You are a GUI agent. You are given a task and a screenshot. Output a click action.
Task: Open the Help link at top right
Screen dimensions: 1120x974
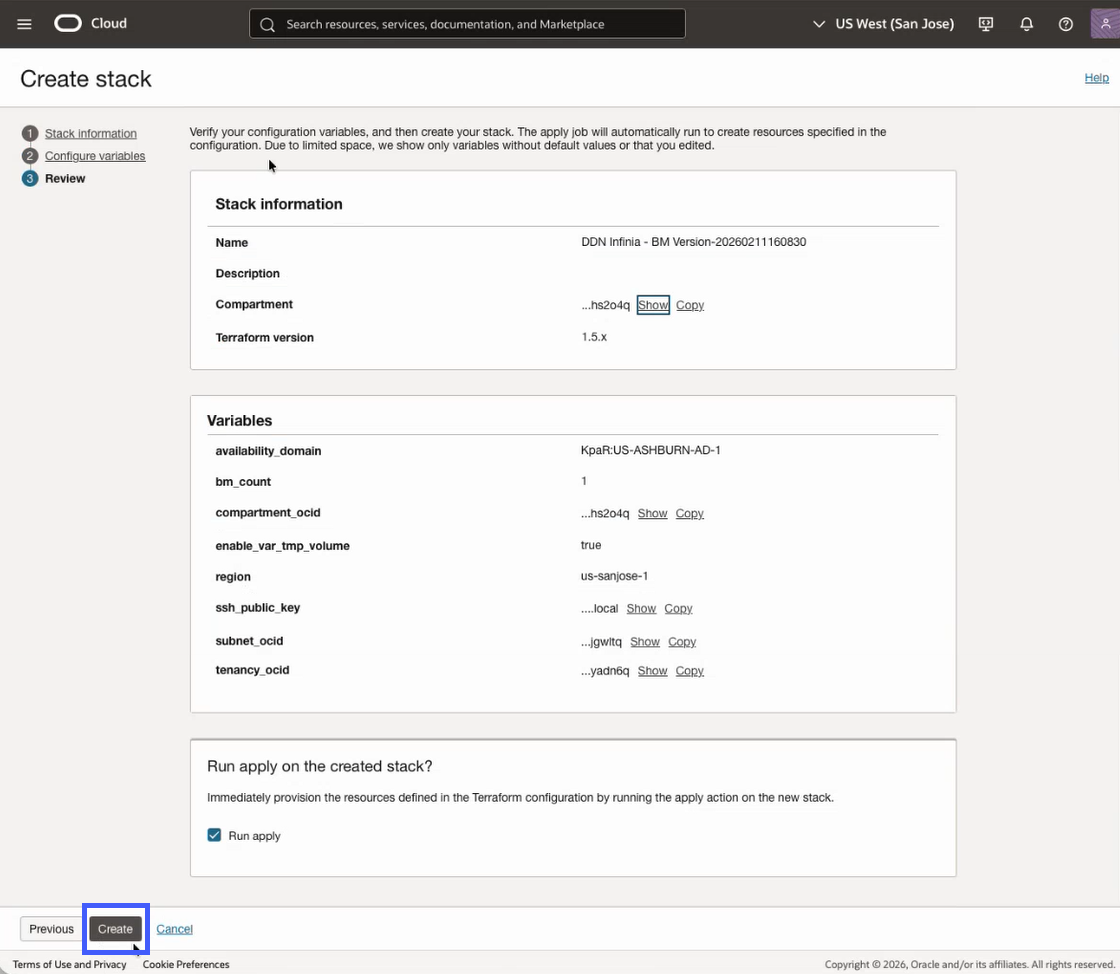point(1096,77)
